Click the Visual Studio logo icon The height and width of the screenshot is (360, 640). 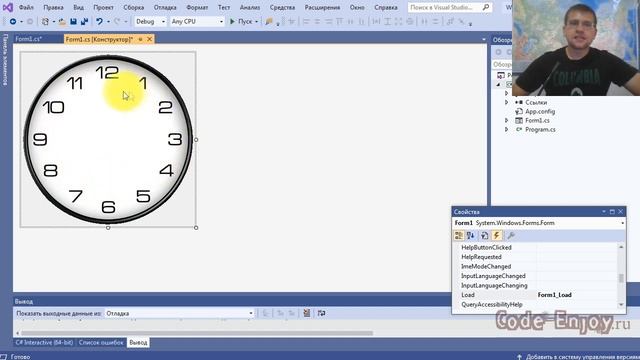[x=7, y=7]
